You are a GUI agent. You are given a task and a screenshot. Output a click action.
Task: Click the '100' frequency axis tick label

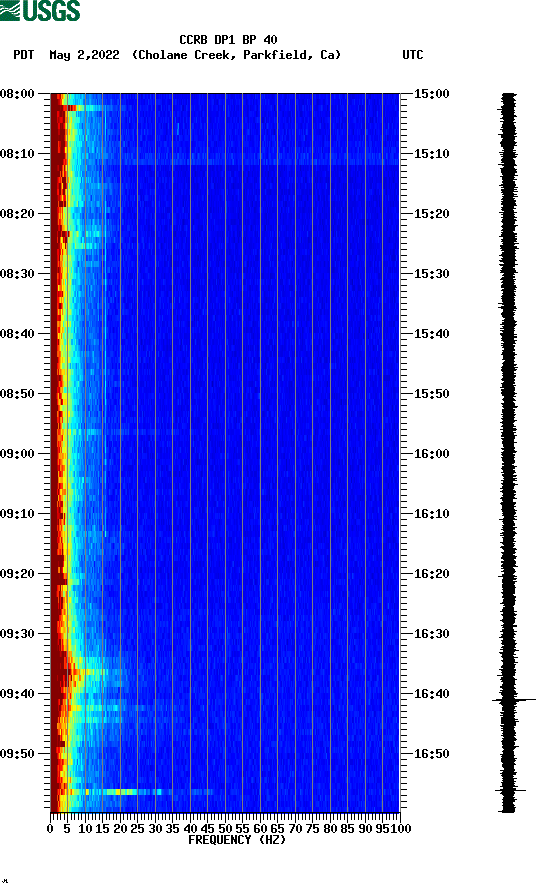pos(401,829)
